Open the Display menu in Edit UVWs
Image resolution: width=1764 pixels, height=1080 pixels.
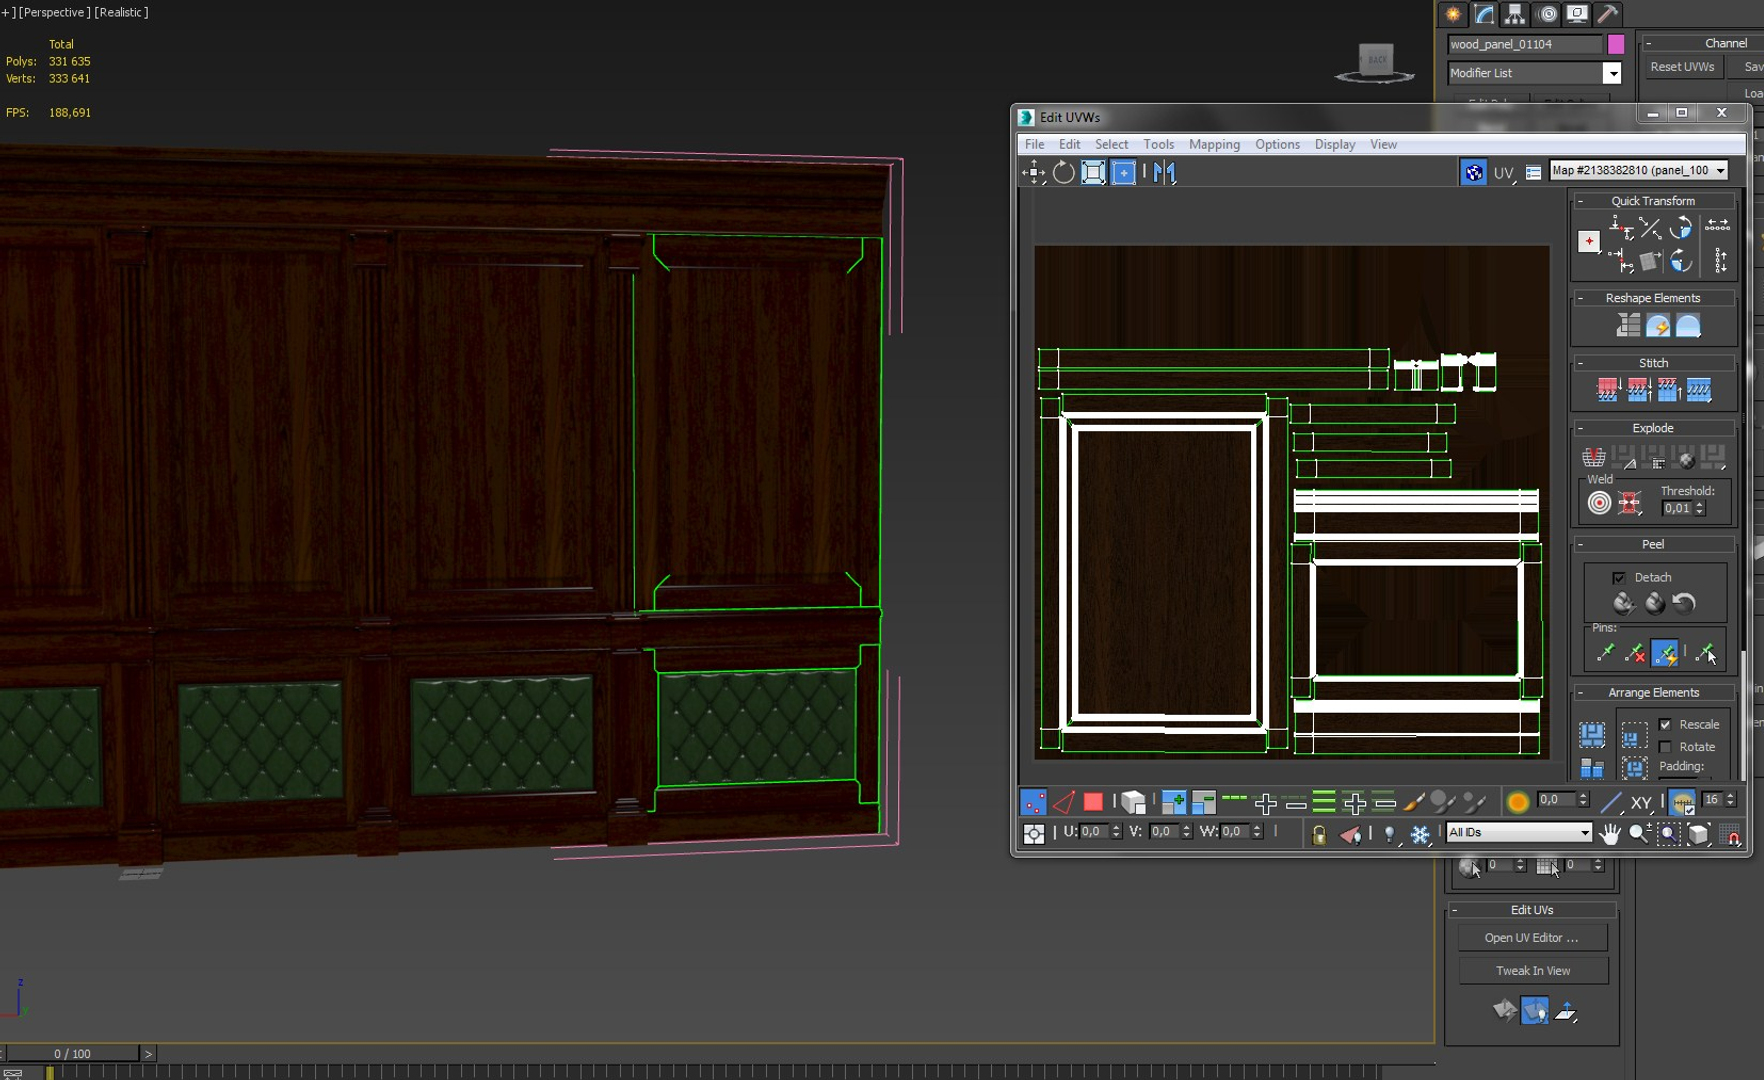pyautogui.click(x=1334, y=144)
